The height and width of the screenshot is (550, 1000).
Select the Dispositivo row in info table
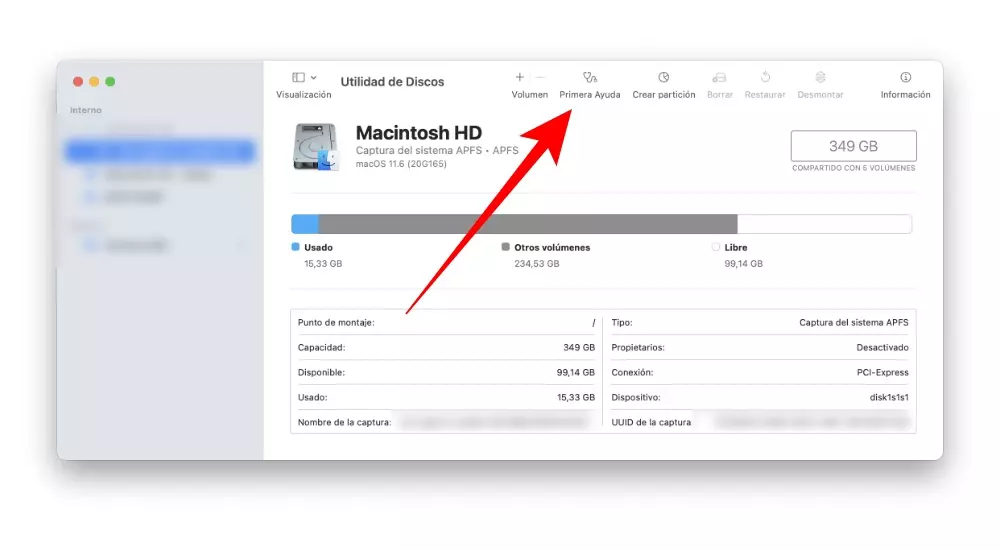point(760,397)
